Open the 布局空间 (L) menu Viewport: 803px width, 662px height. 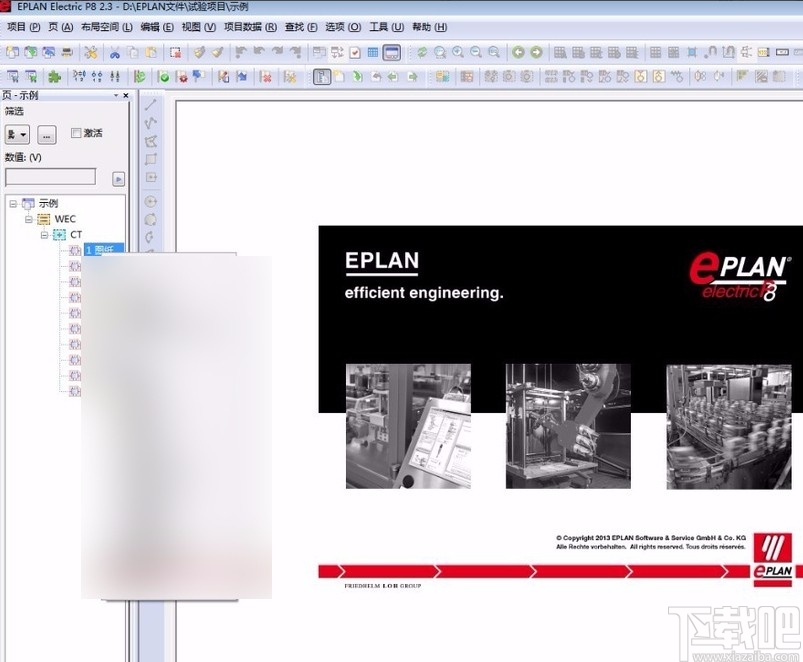(x=107, y=27)
